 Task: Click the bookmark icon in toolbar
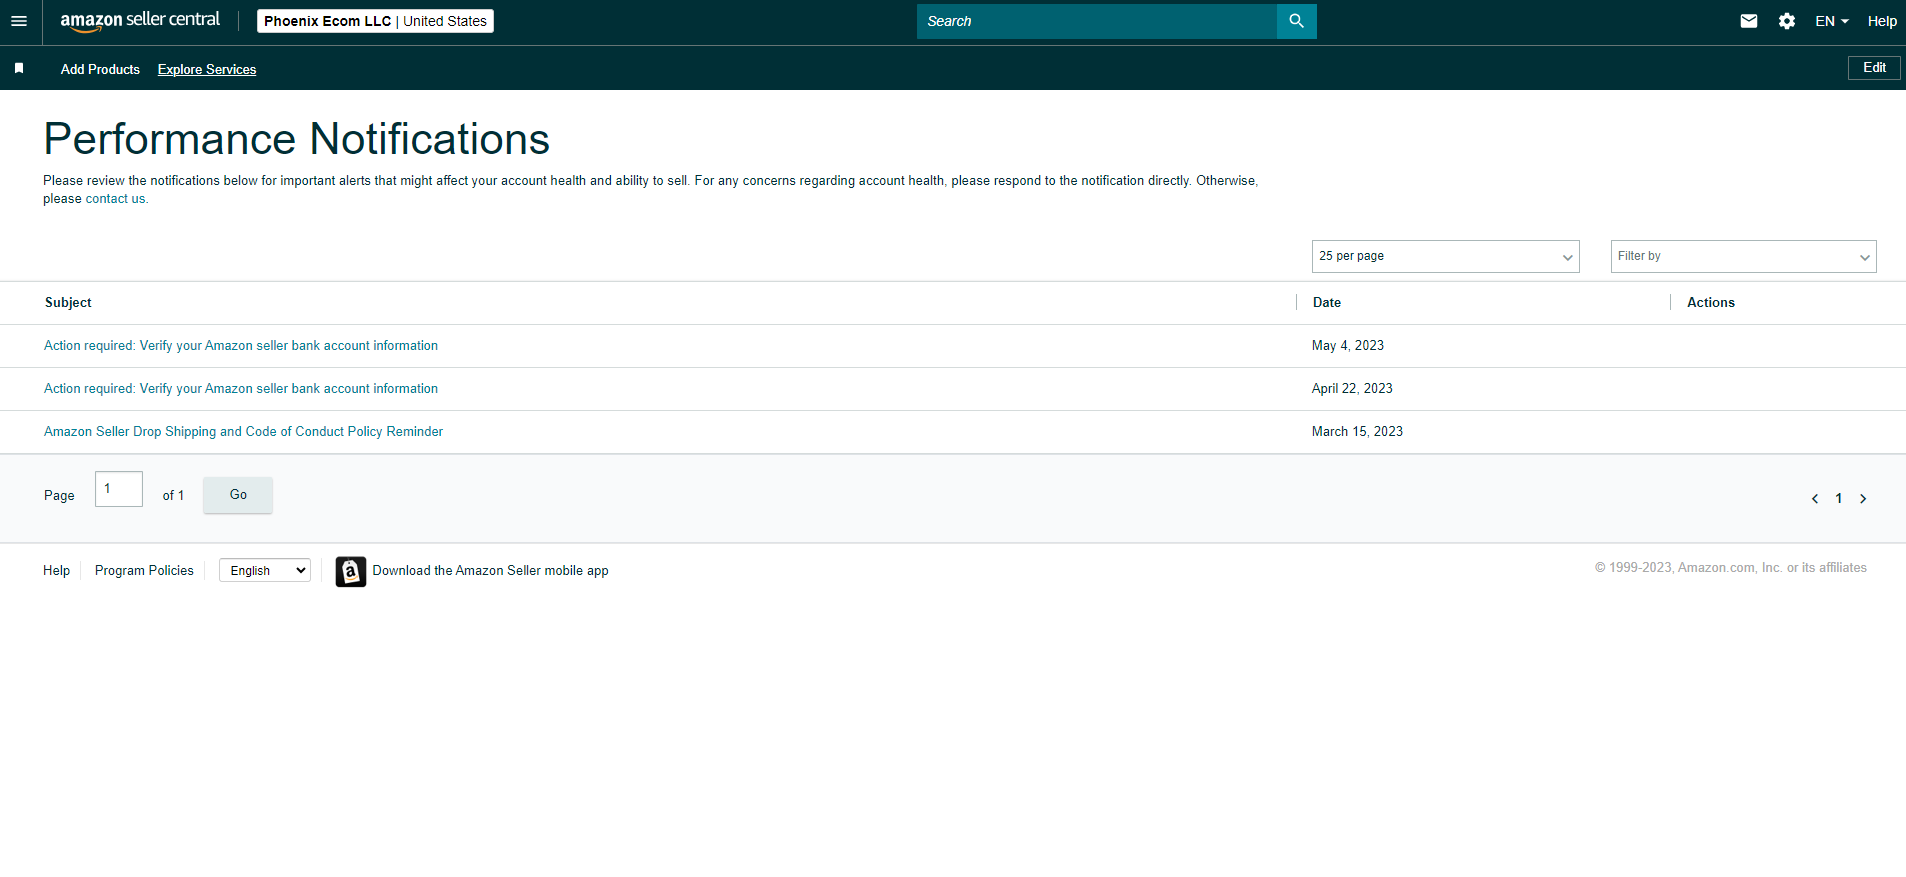click(19, 68)
